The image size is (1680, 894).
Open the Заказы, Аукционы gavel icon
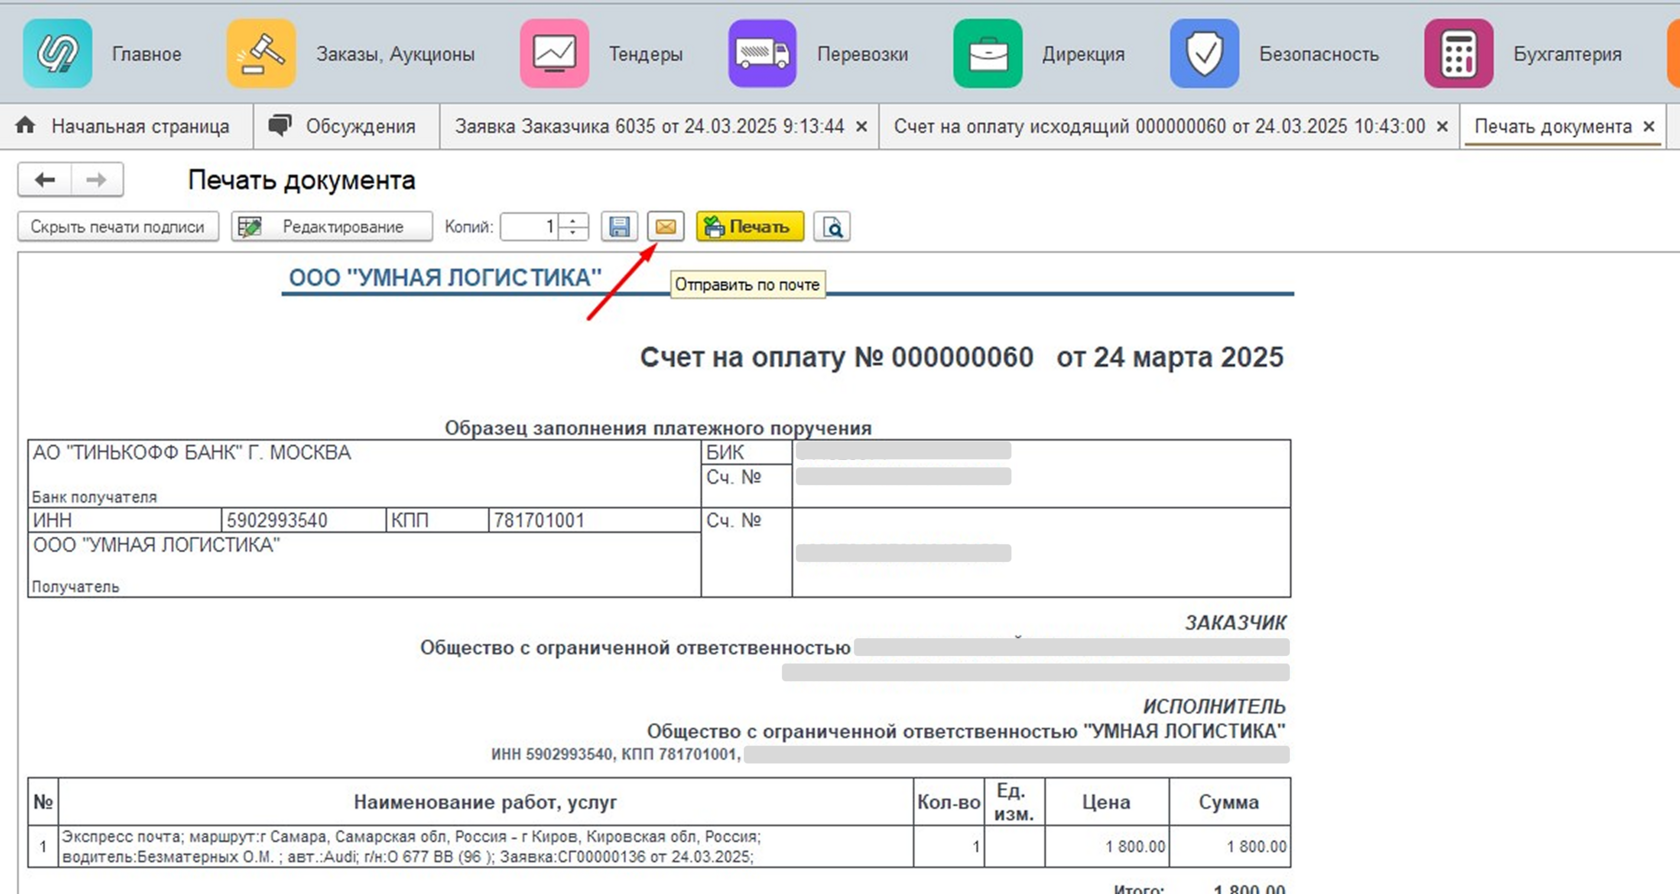[261, 54]
